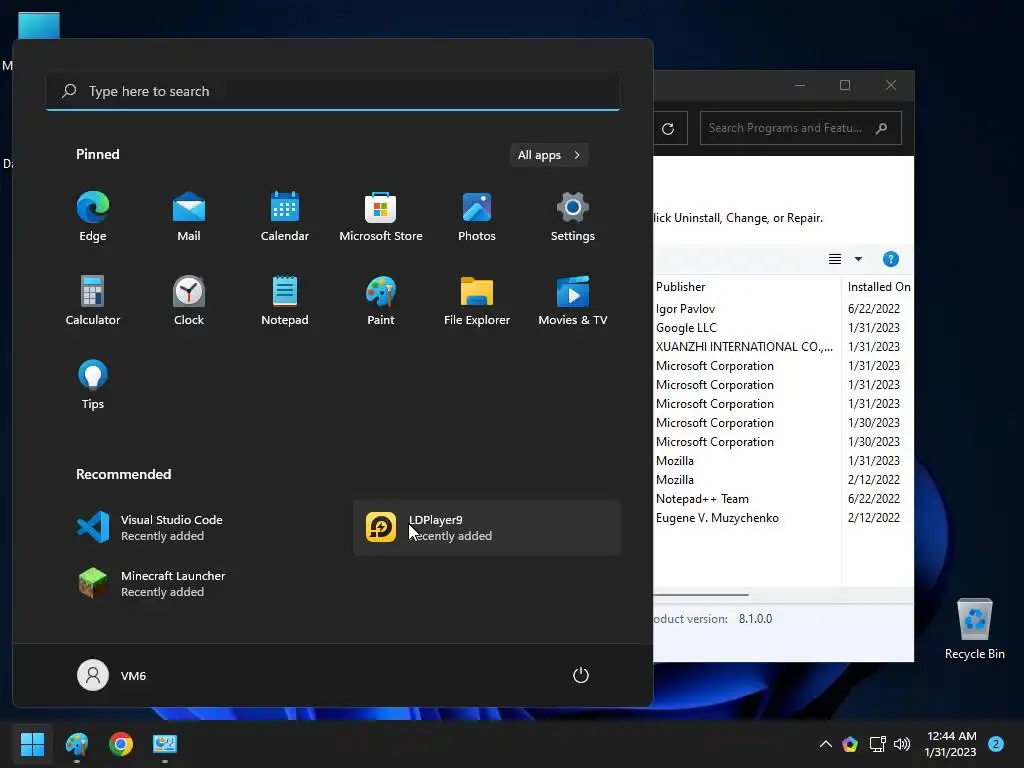Open the Clock app
The image size is (1024, 768).
tap(189, 300)
